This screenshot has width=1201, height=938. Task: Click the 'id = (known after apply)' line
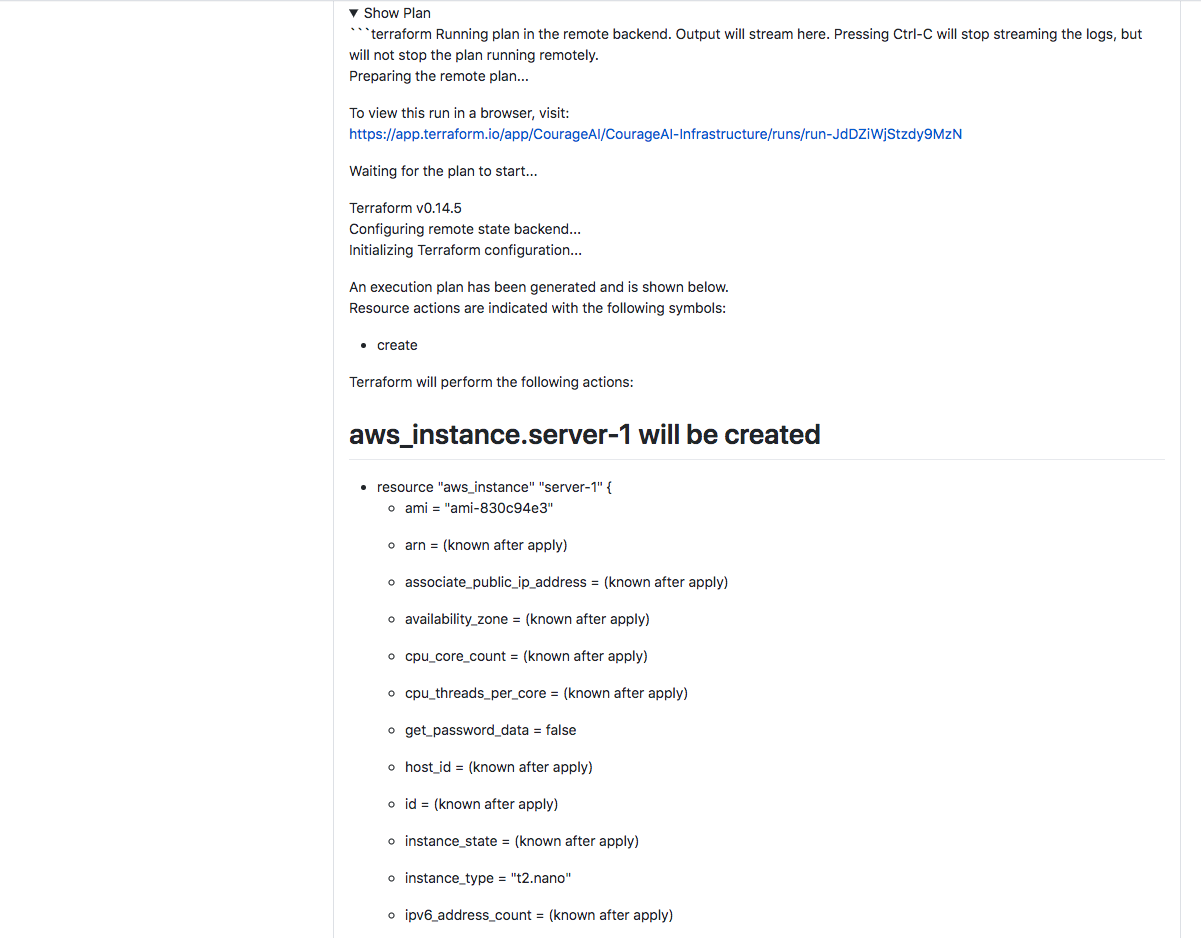(481, 804)
